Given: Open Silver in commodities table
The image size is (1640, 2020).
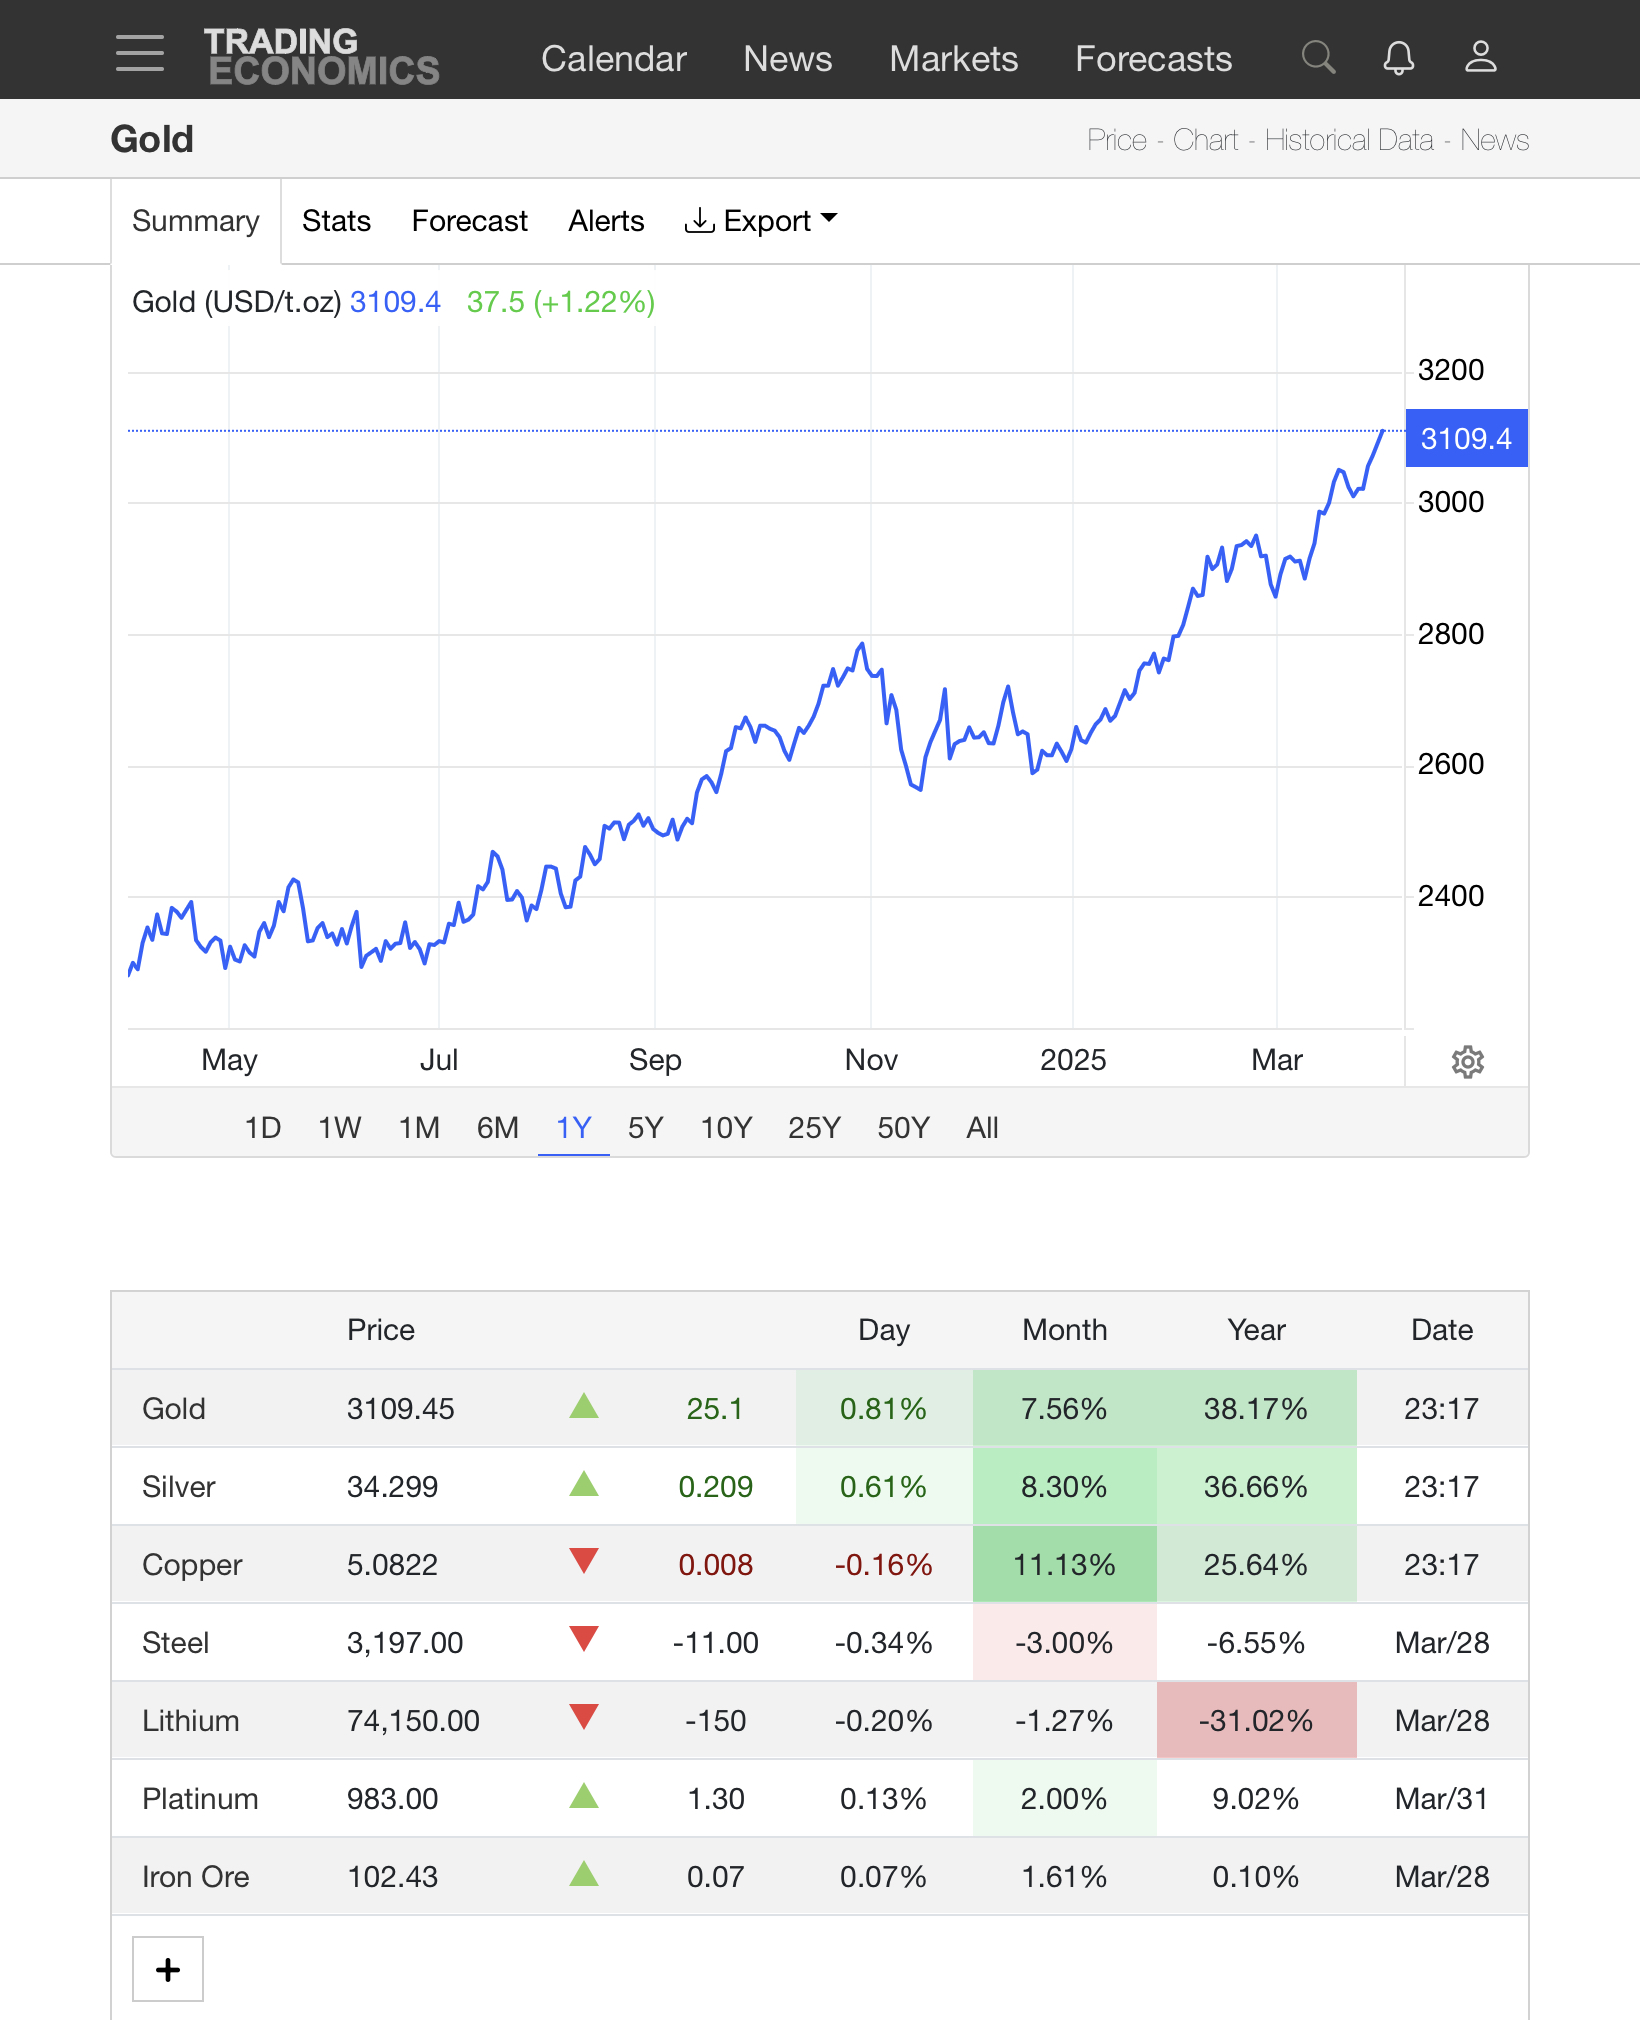Looking at the screenshot, I should 179,1487.
